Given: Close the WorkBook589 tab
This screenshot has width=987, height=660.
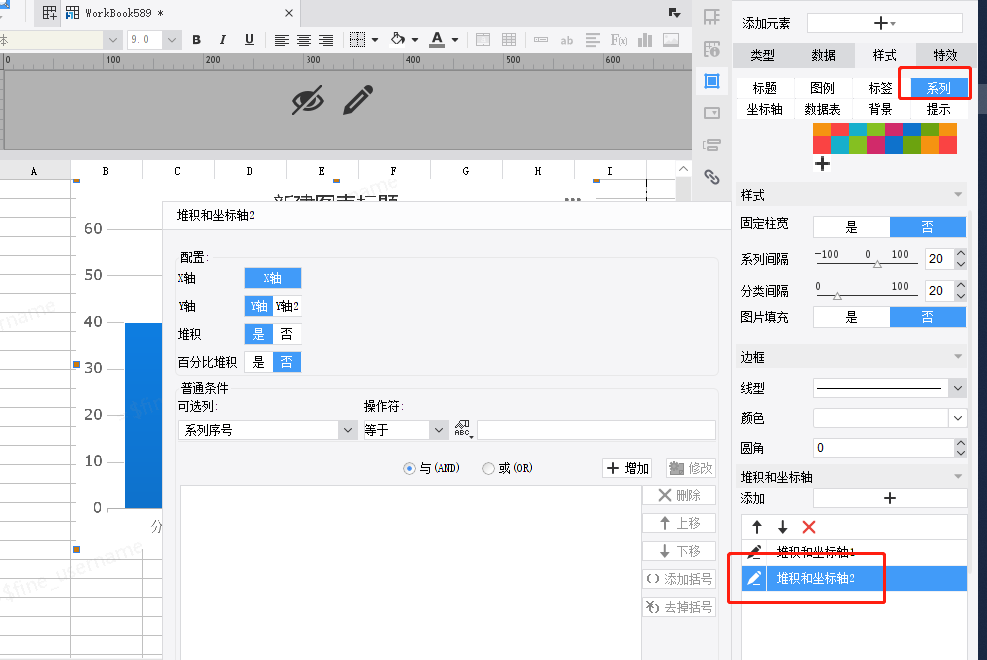Looking at the screenshot, I should 288,13.
